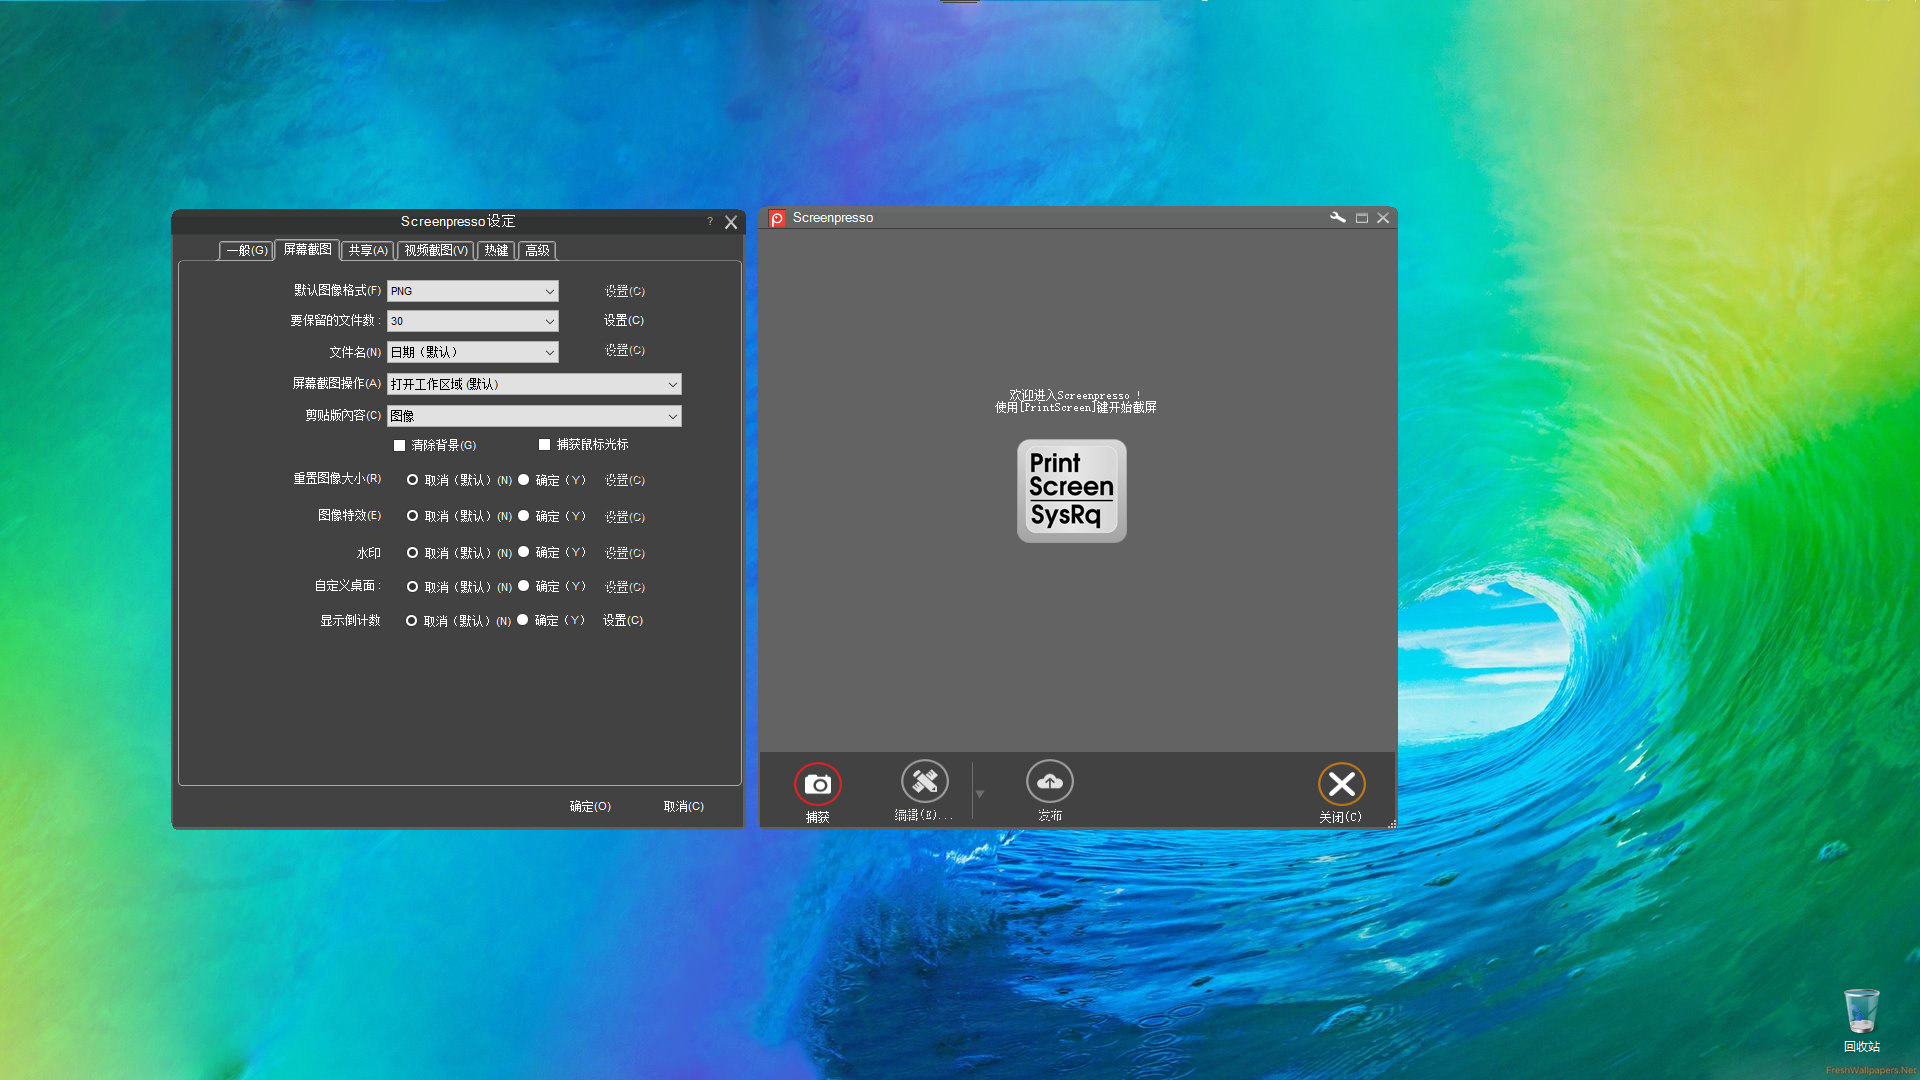1920x1080 pixels.
Task: Switch to the Hotkeys (热键) tab
Action: (x=496, y=250)
